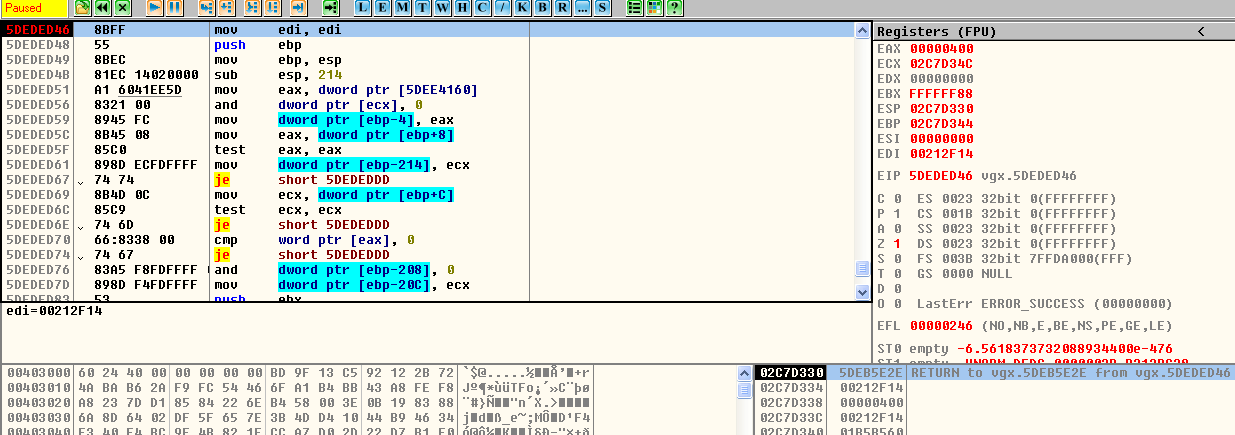Pause execution using the pause icon
This screenshot has width=1235, height=435.
174,8
